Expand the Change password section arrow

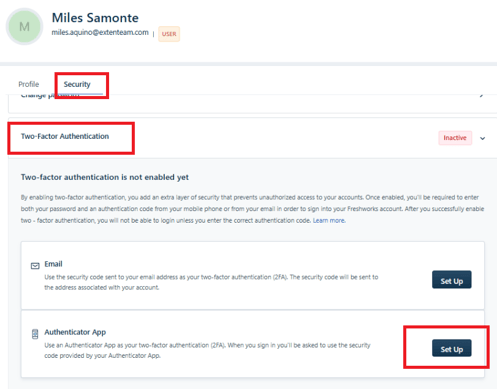[481, 96]
